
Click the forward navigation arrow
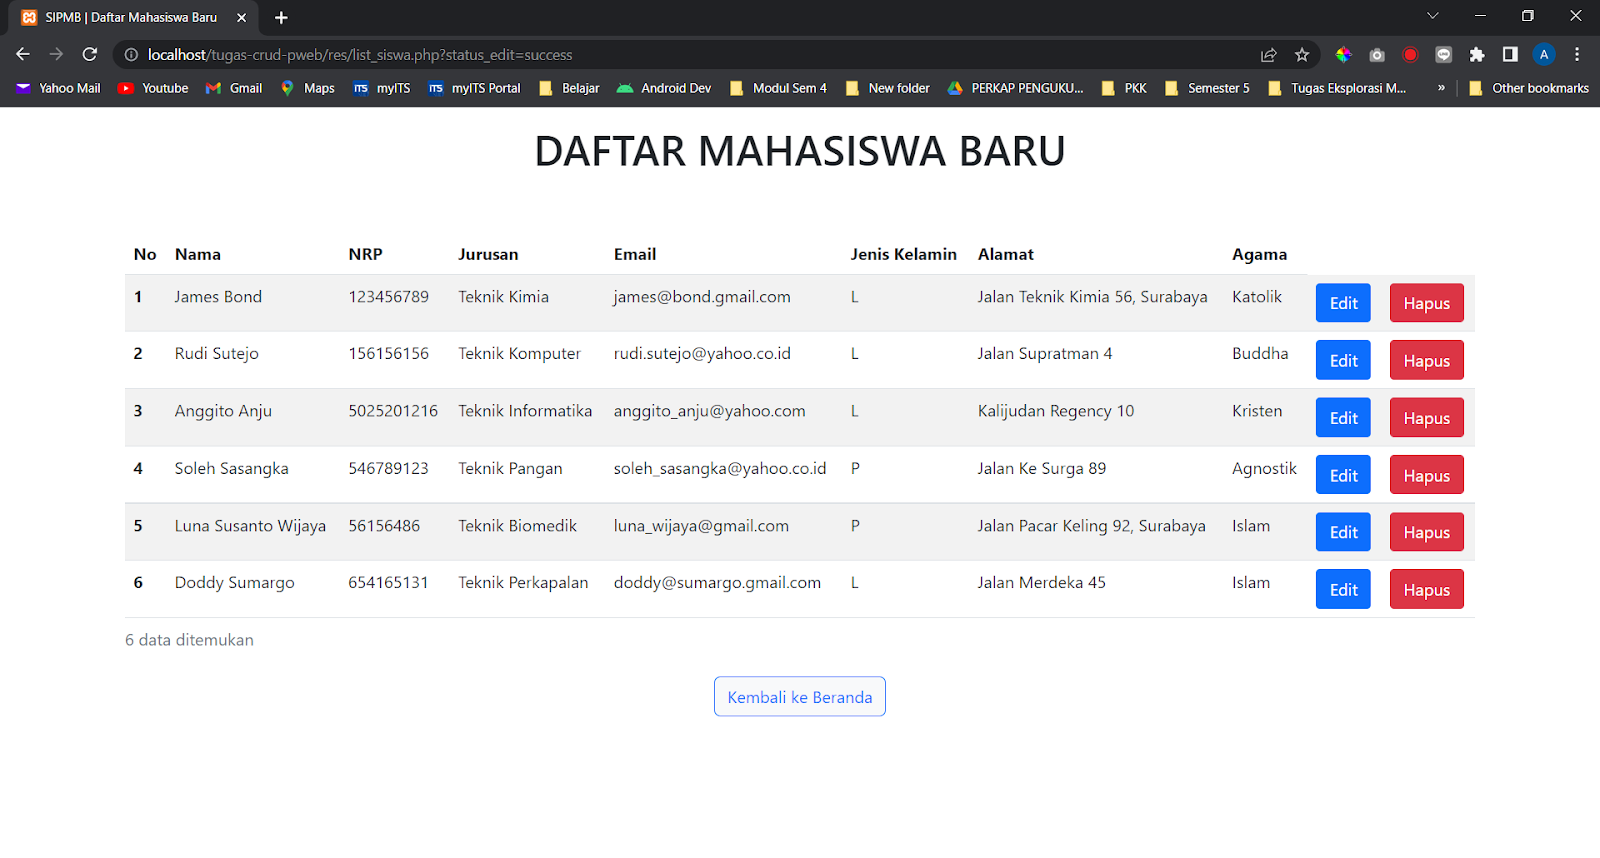pos(56,54)
